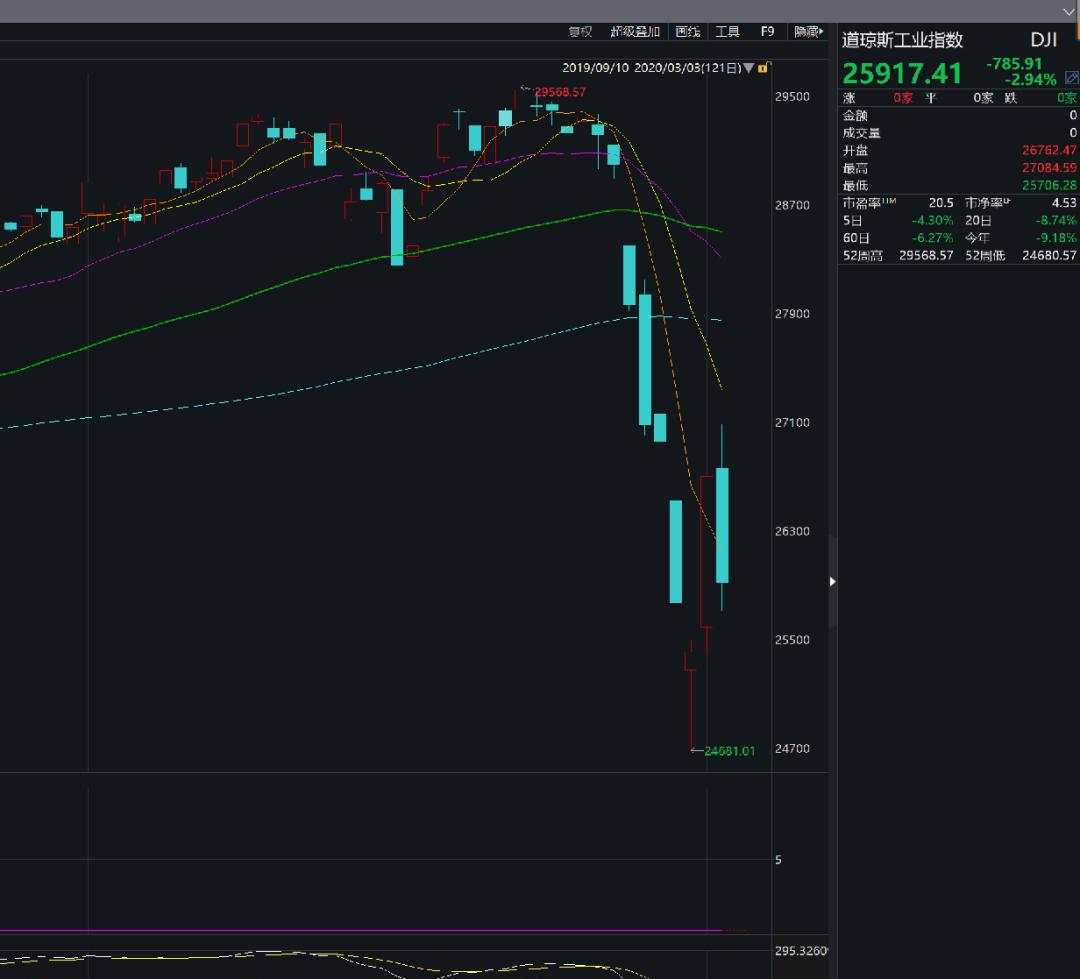Expand the date range dropdown triangle
1080x979 pixels.
pos(749,68)
